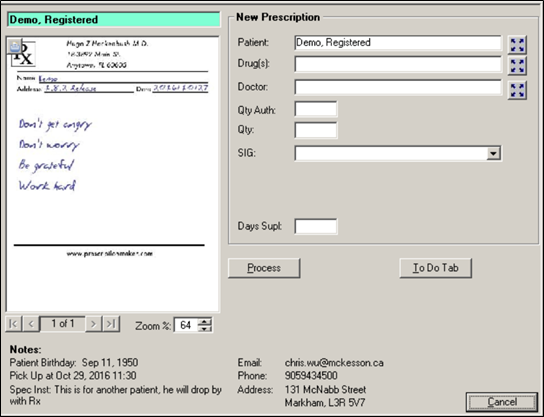
Task: Click the Qty Auth input field
Action: pos(316,110)
